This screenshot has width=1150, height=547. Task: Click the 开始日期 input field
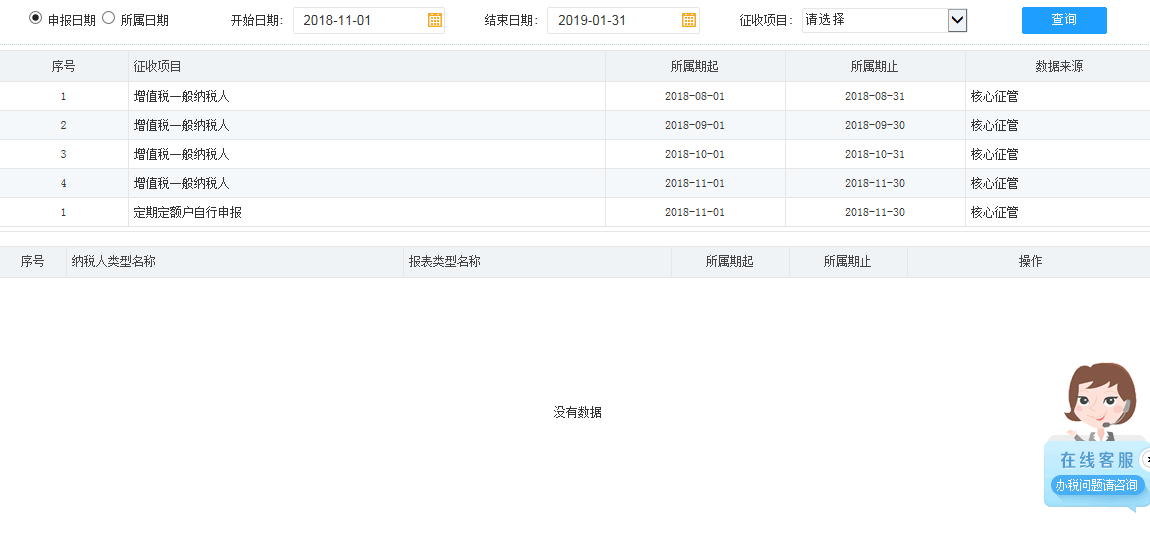360,20
